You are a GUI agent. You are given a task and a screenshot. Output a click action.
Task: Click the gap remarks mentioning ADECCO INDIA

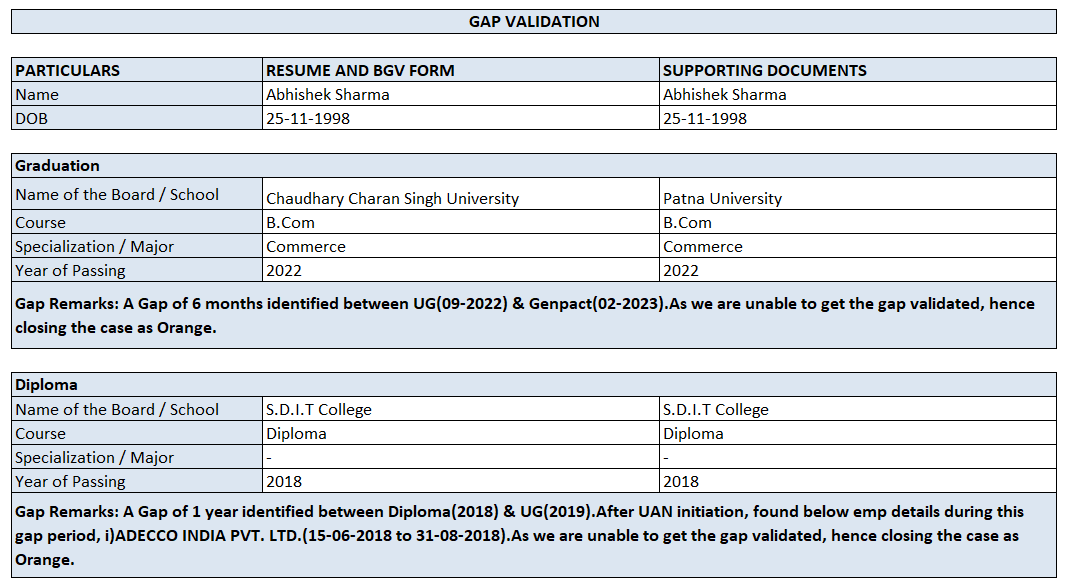[x=520, y=535]
